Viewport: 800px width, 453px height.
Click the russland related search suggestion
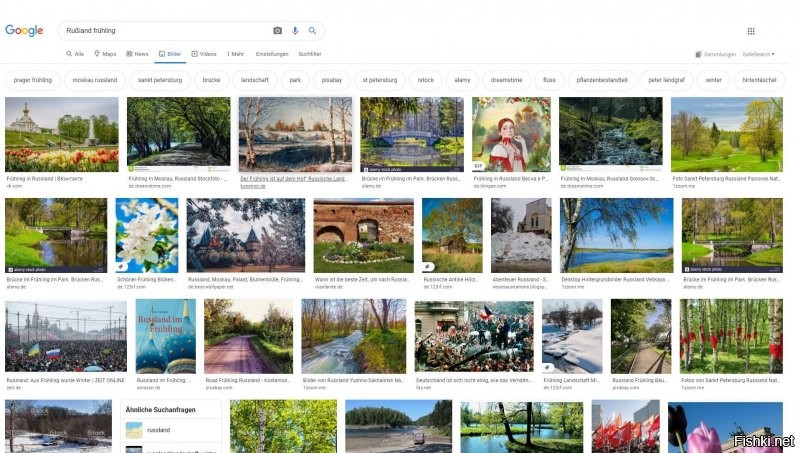[170, 430]
